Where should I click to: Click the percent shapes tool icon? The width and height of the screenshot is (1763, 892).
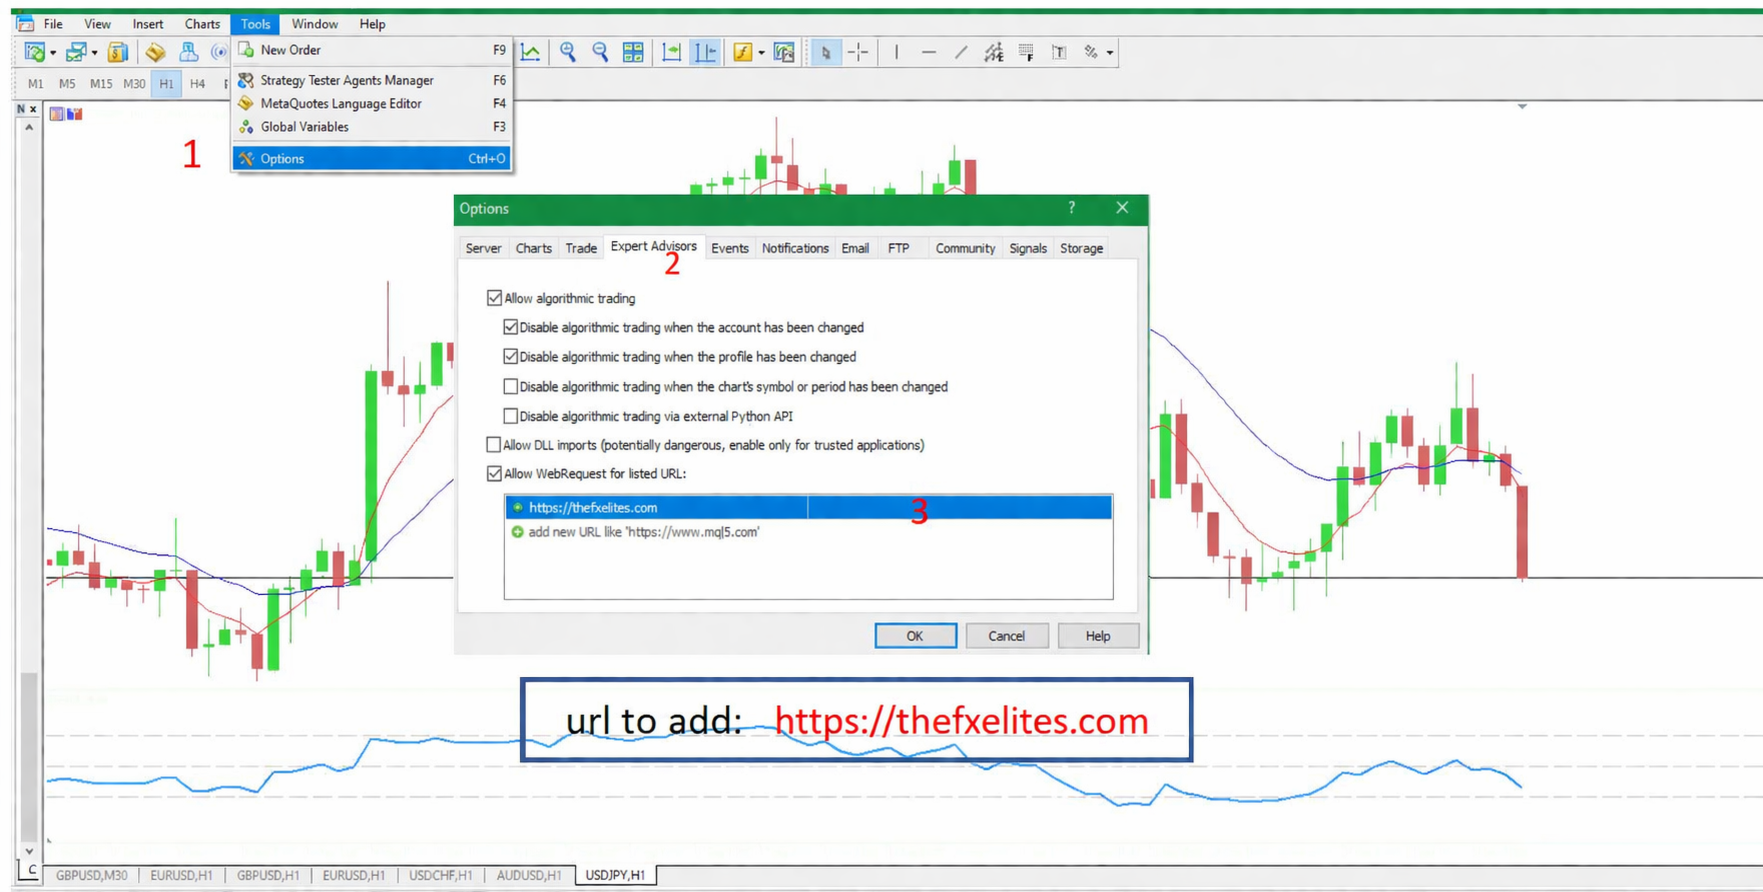tap(1091, 52)
